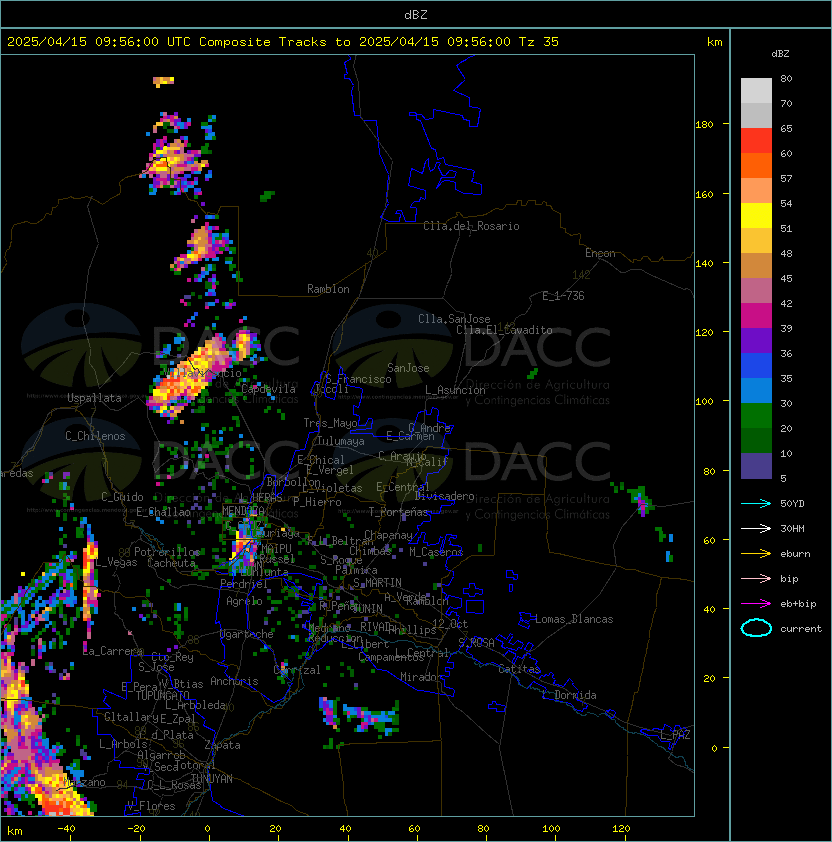Click the Zapata place label
The width and height of the screenshot is (832, 842).
[x=222, y=745]
